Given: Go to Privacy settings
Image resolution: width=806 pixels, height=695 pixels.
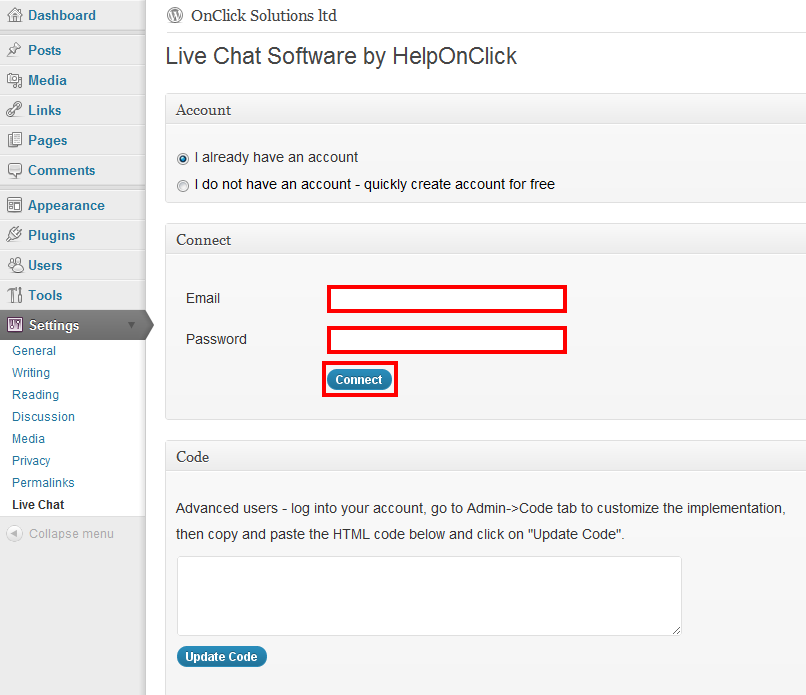Looking at the screenshot, I should pos(31,461).
